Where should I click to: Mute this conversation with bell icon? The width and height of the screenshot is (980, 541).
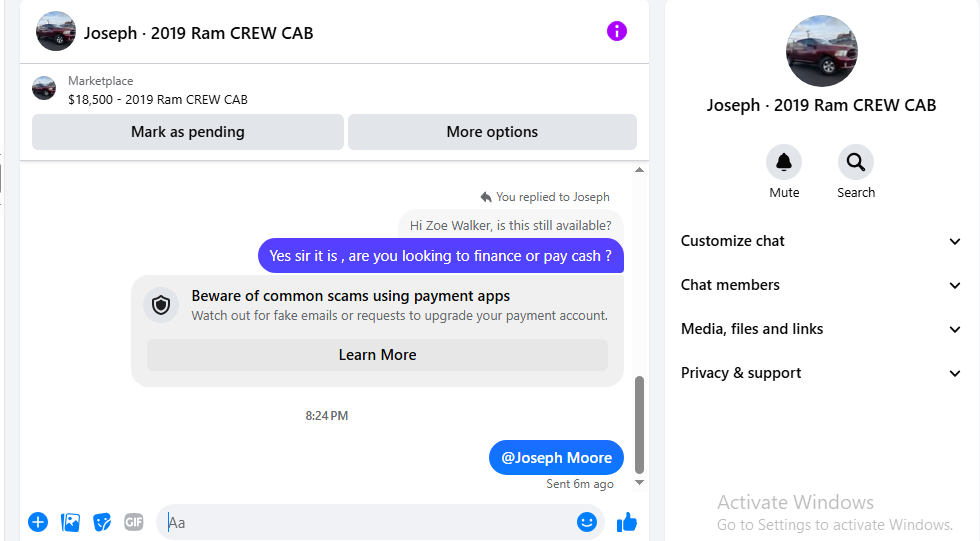pyautogui.click(x=784, y=162)
